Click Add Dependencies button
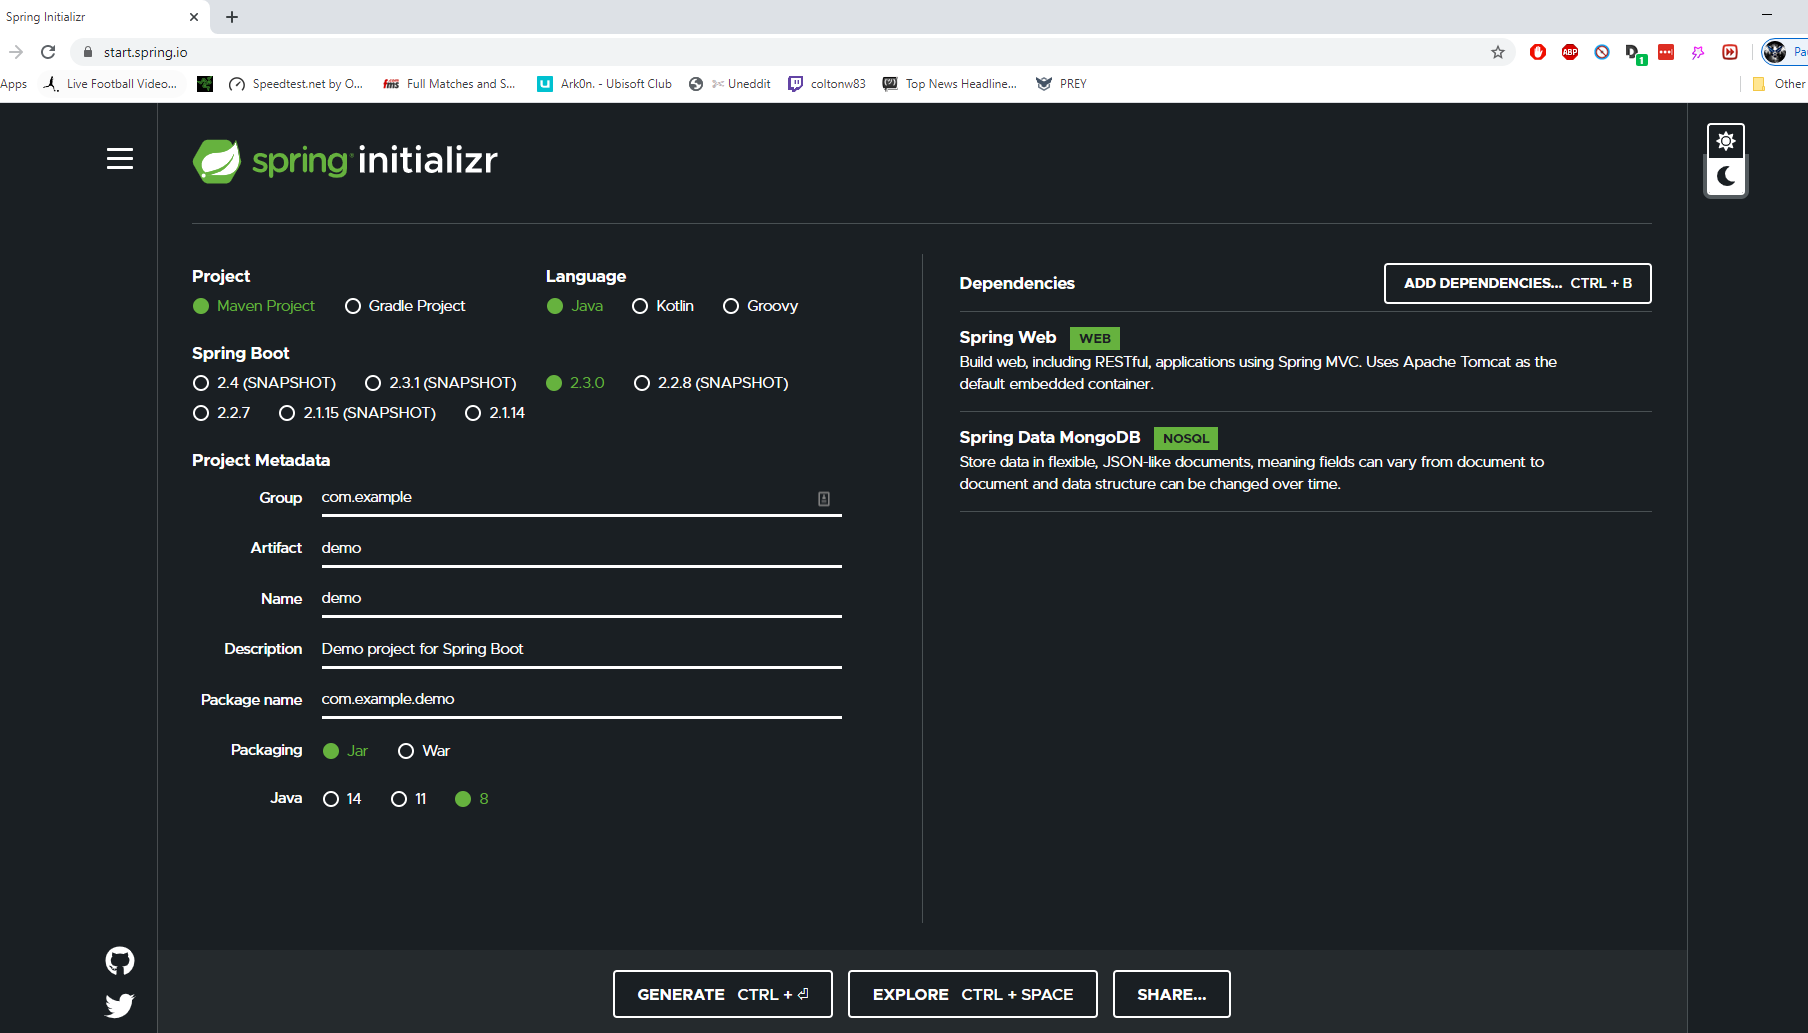The width and height of the screenshot is (1808, 1033). coord(1517,283)
